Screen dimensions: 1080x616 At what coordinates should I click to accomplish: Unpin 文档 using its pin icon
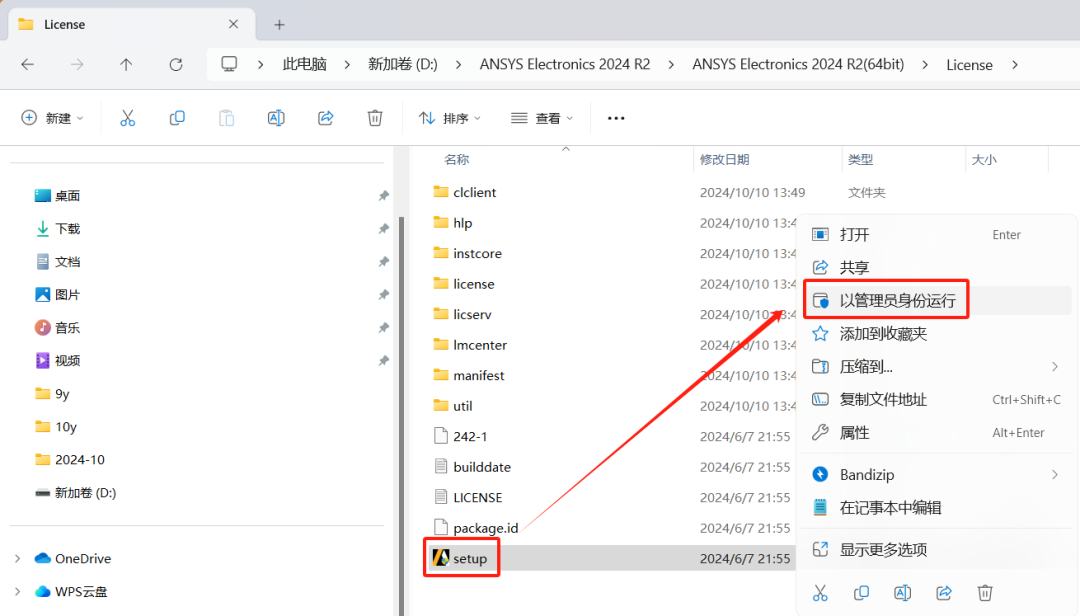(x=384, y=262)
